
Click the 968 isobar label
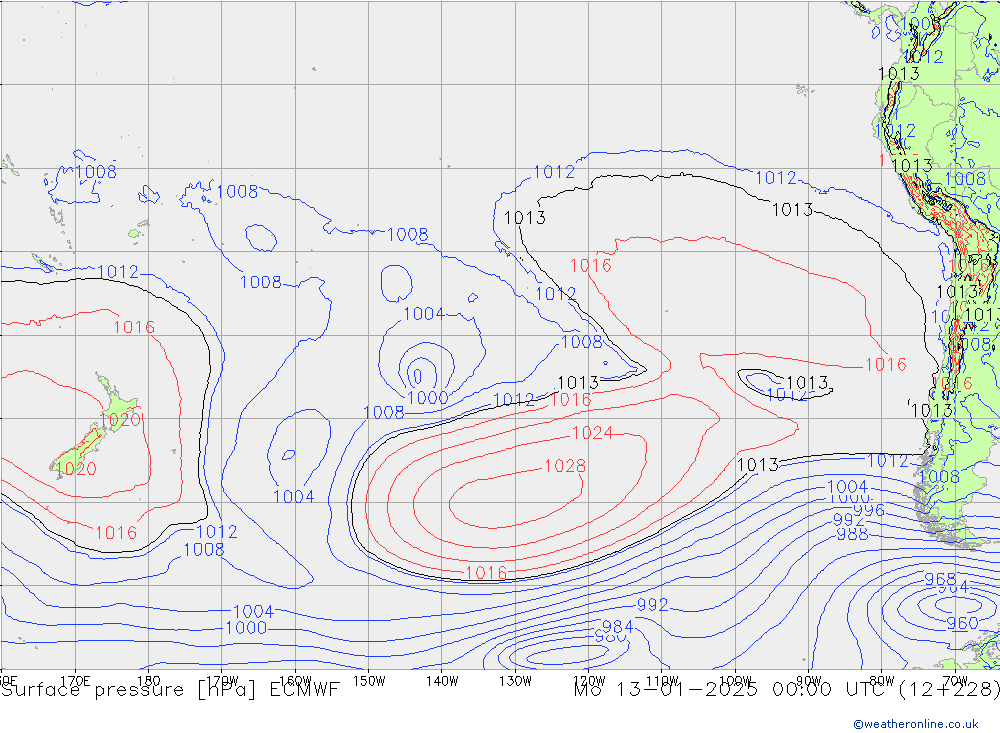[x=940, y=580]
